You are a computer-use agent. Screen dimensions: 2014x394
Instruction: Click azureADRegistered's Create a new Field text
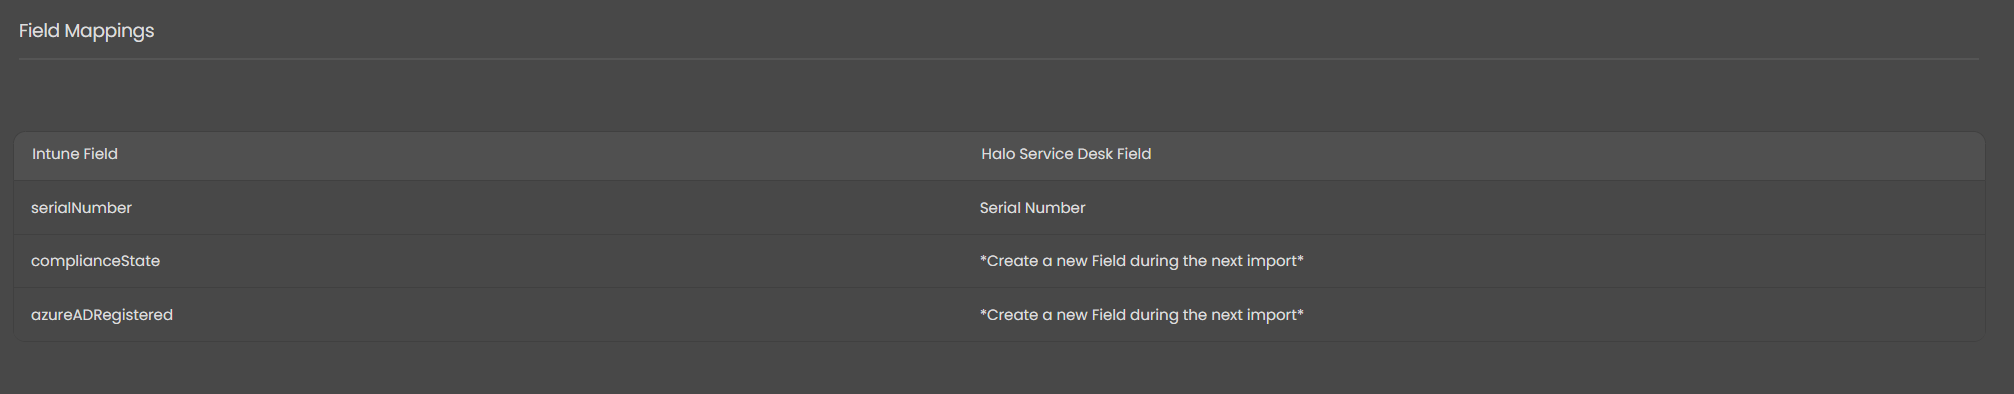[1141, 315]
